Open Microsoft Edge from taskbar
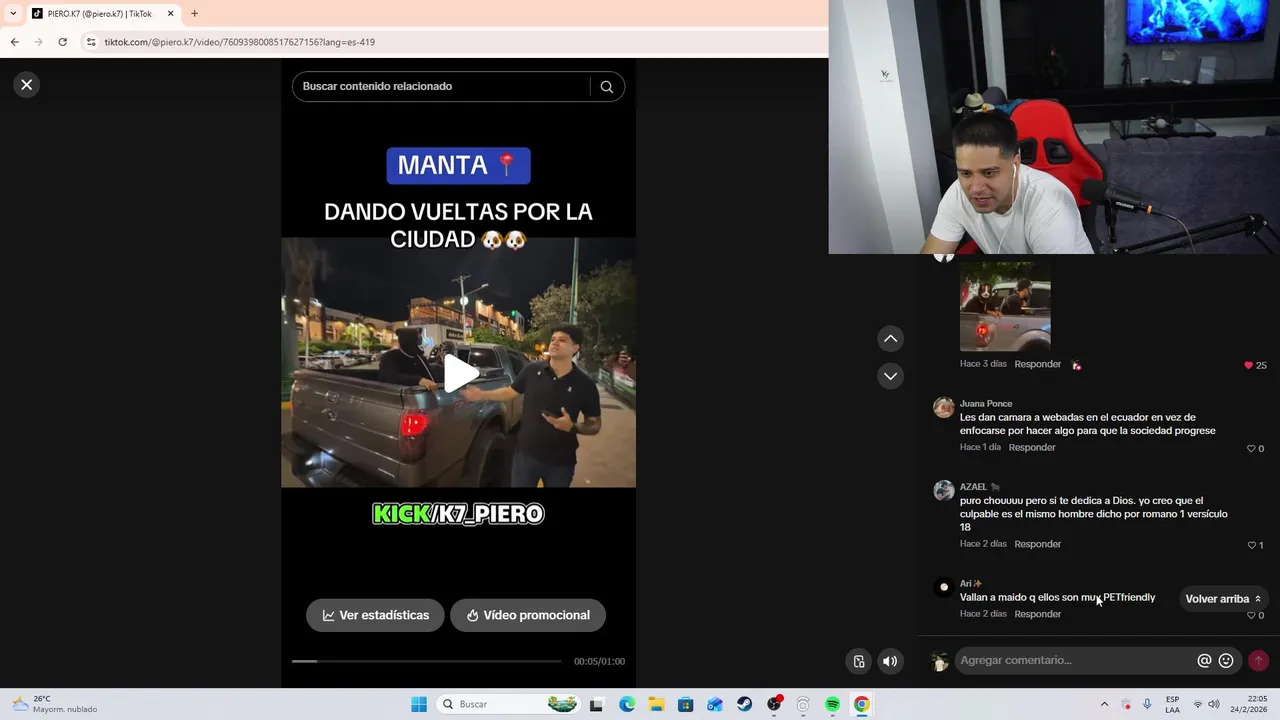 tap(627, 704)
